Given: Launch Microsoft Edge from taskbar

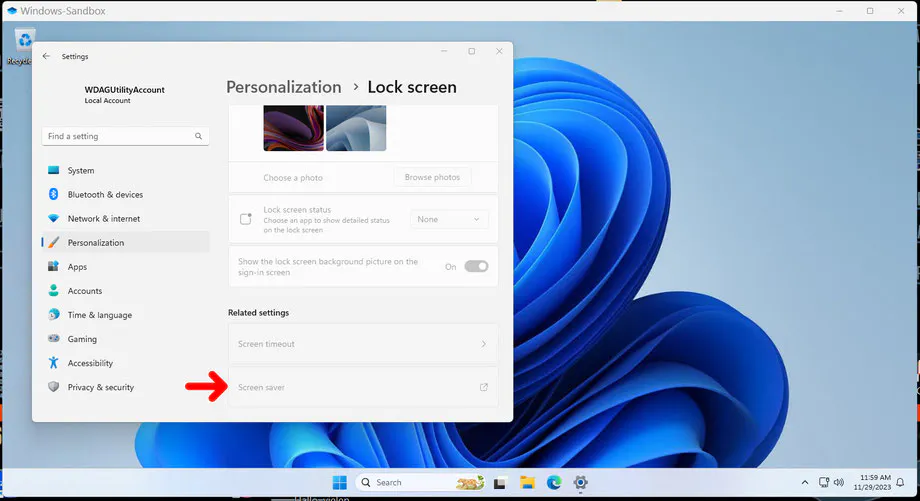Looking at the screenshot, I should (554, 483).
